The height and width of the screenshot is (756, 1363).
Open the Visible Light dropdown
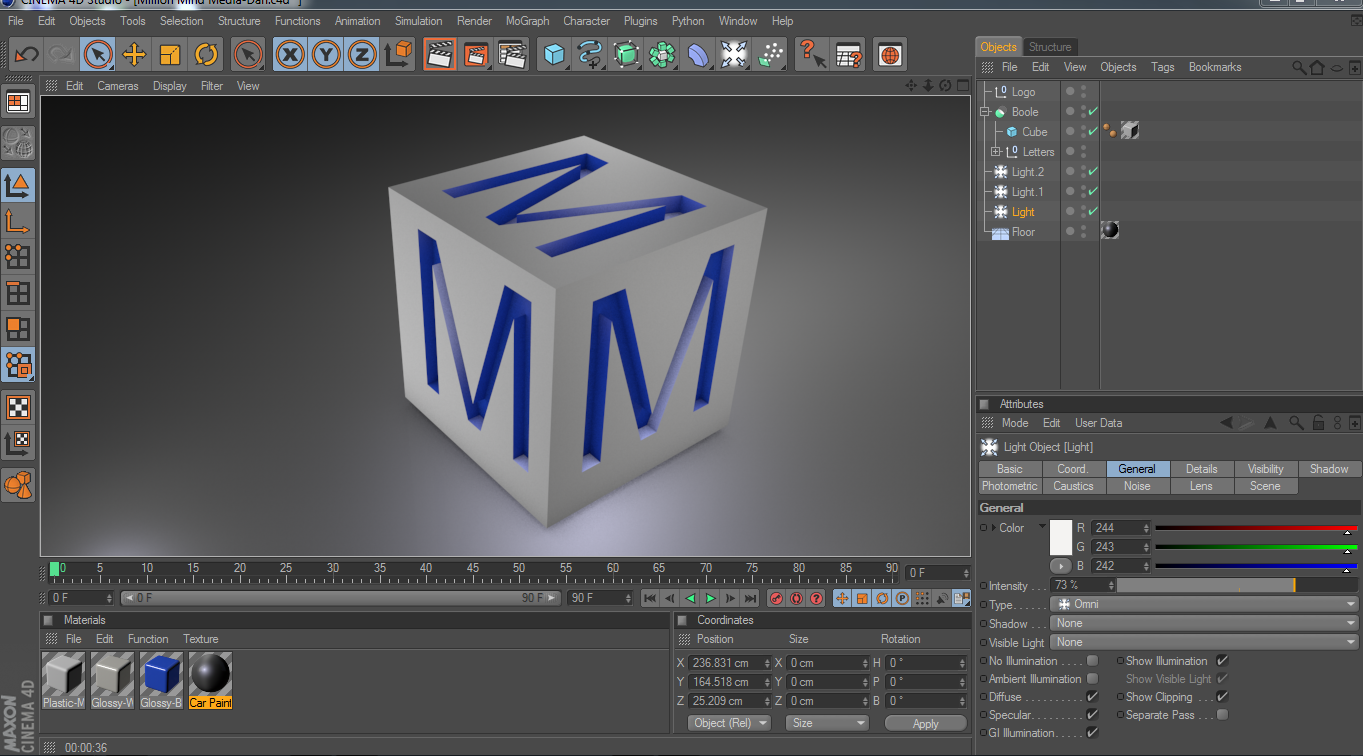tap(1204, 643)
